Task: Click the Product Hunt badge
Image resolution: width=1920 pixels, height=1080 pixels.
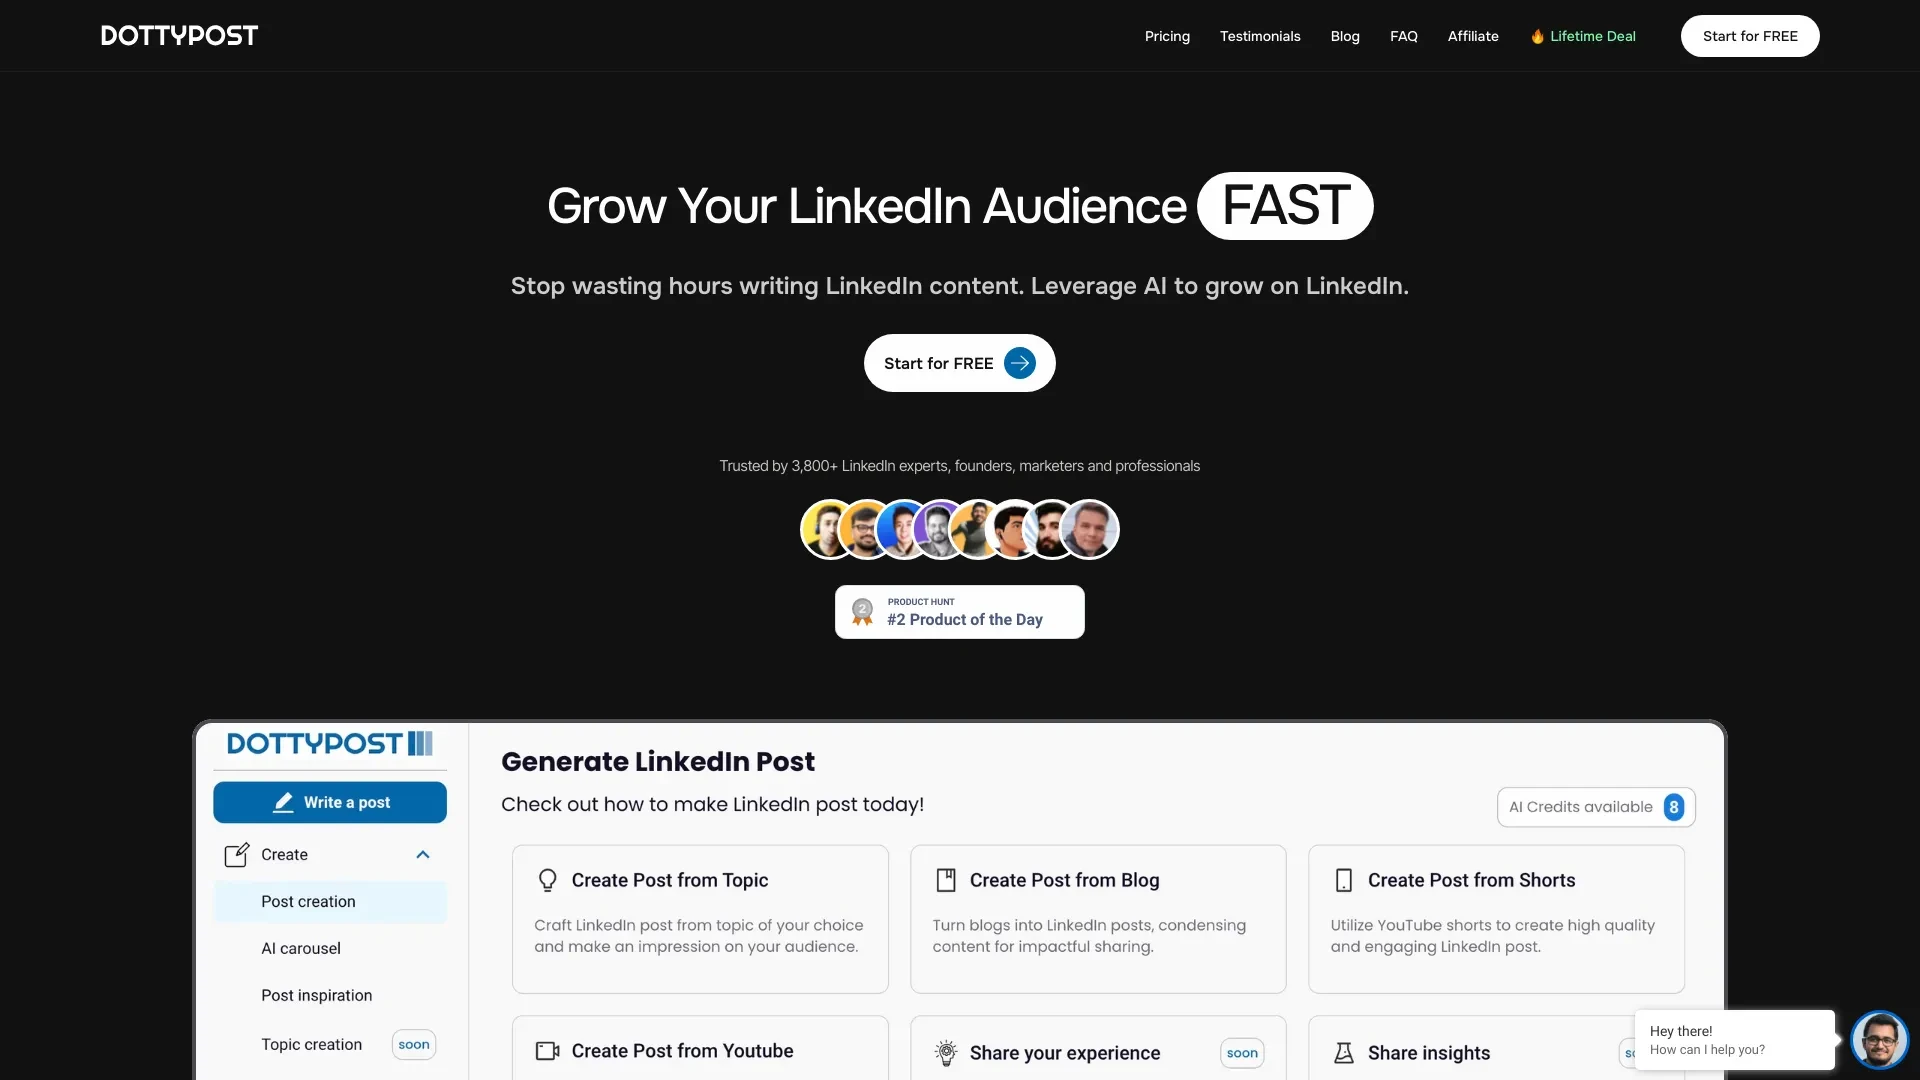Action: (959, 612)
